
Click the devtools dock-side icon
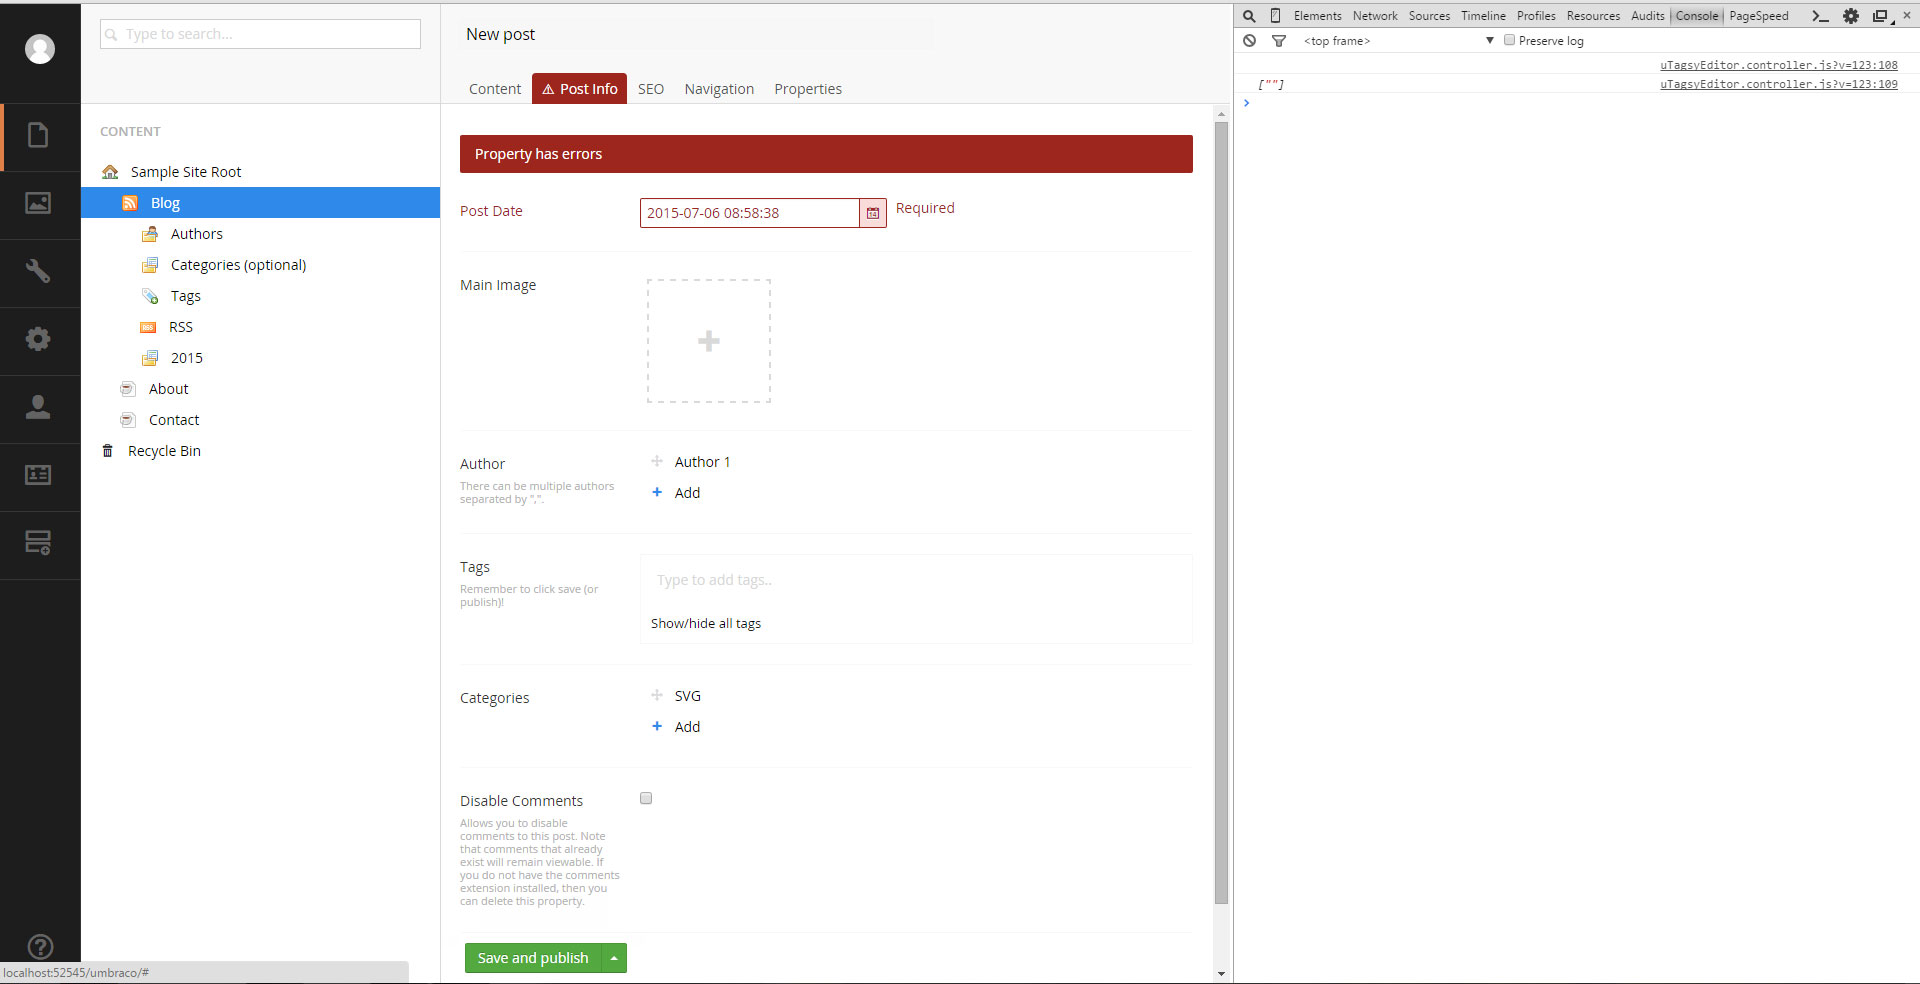[1881, 16]
